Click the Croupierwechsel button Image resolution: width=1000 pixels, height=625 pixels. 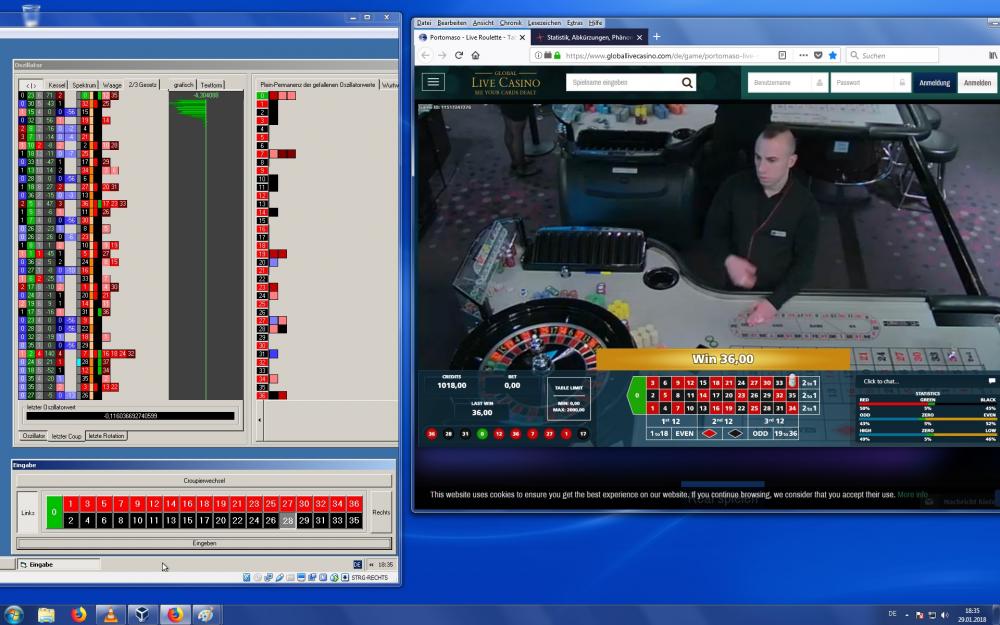tap(204, 481)
